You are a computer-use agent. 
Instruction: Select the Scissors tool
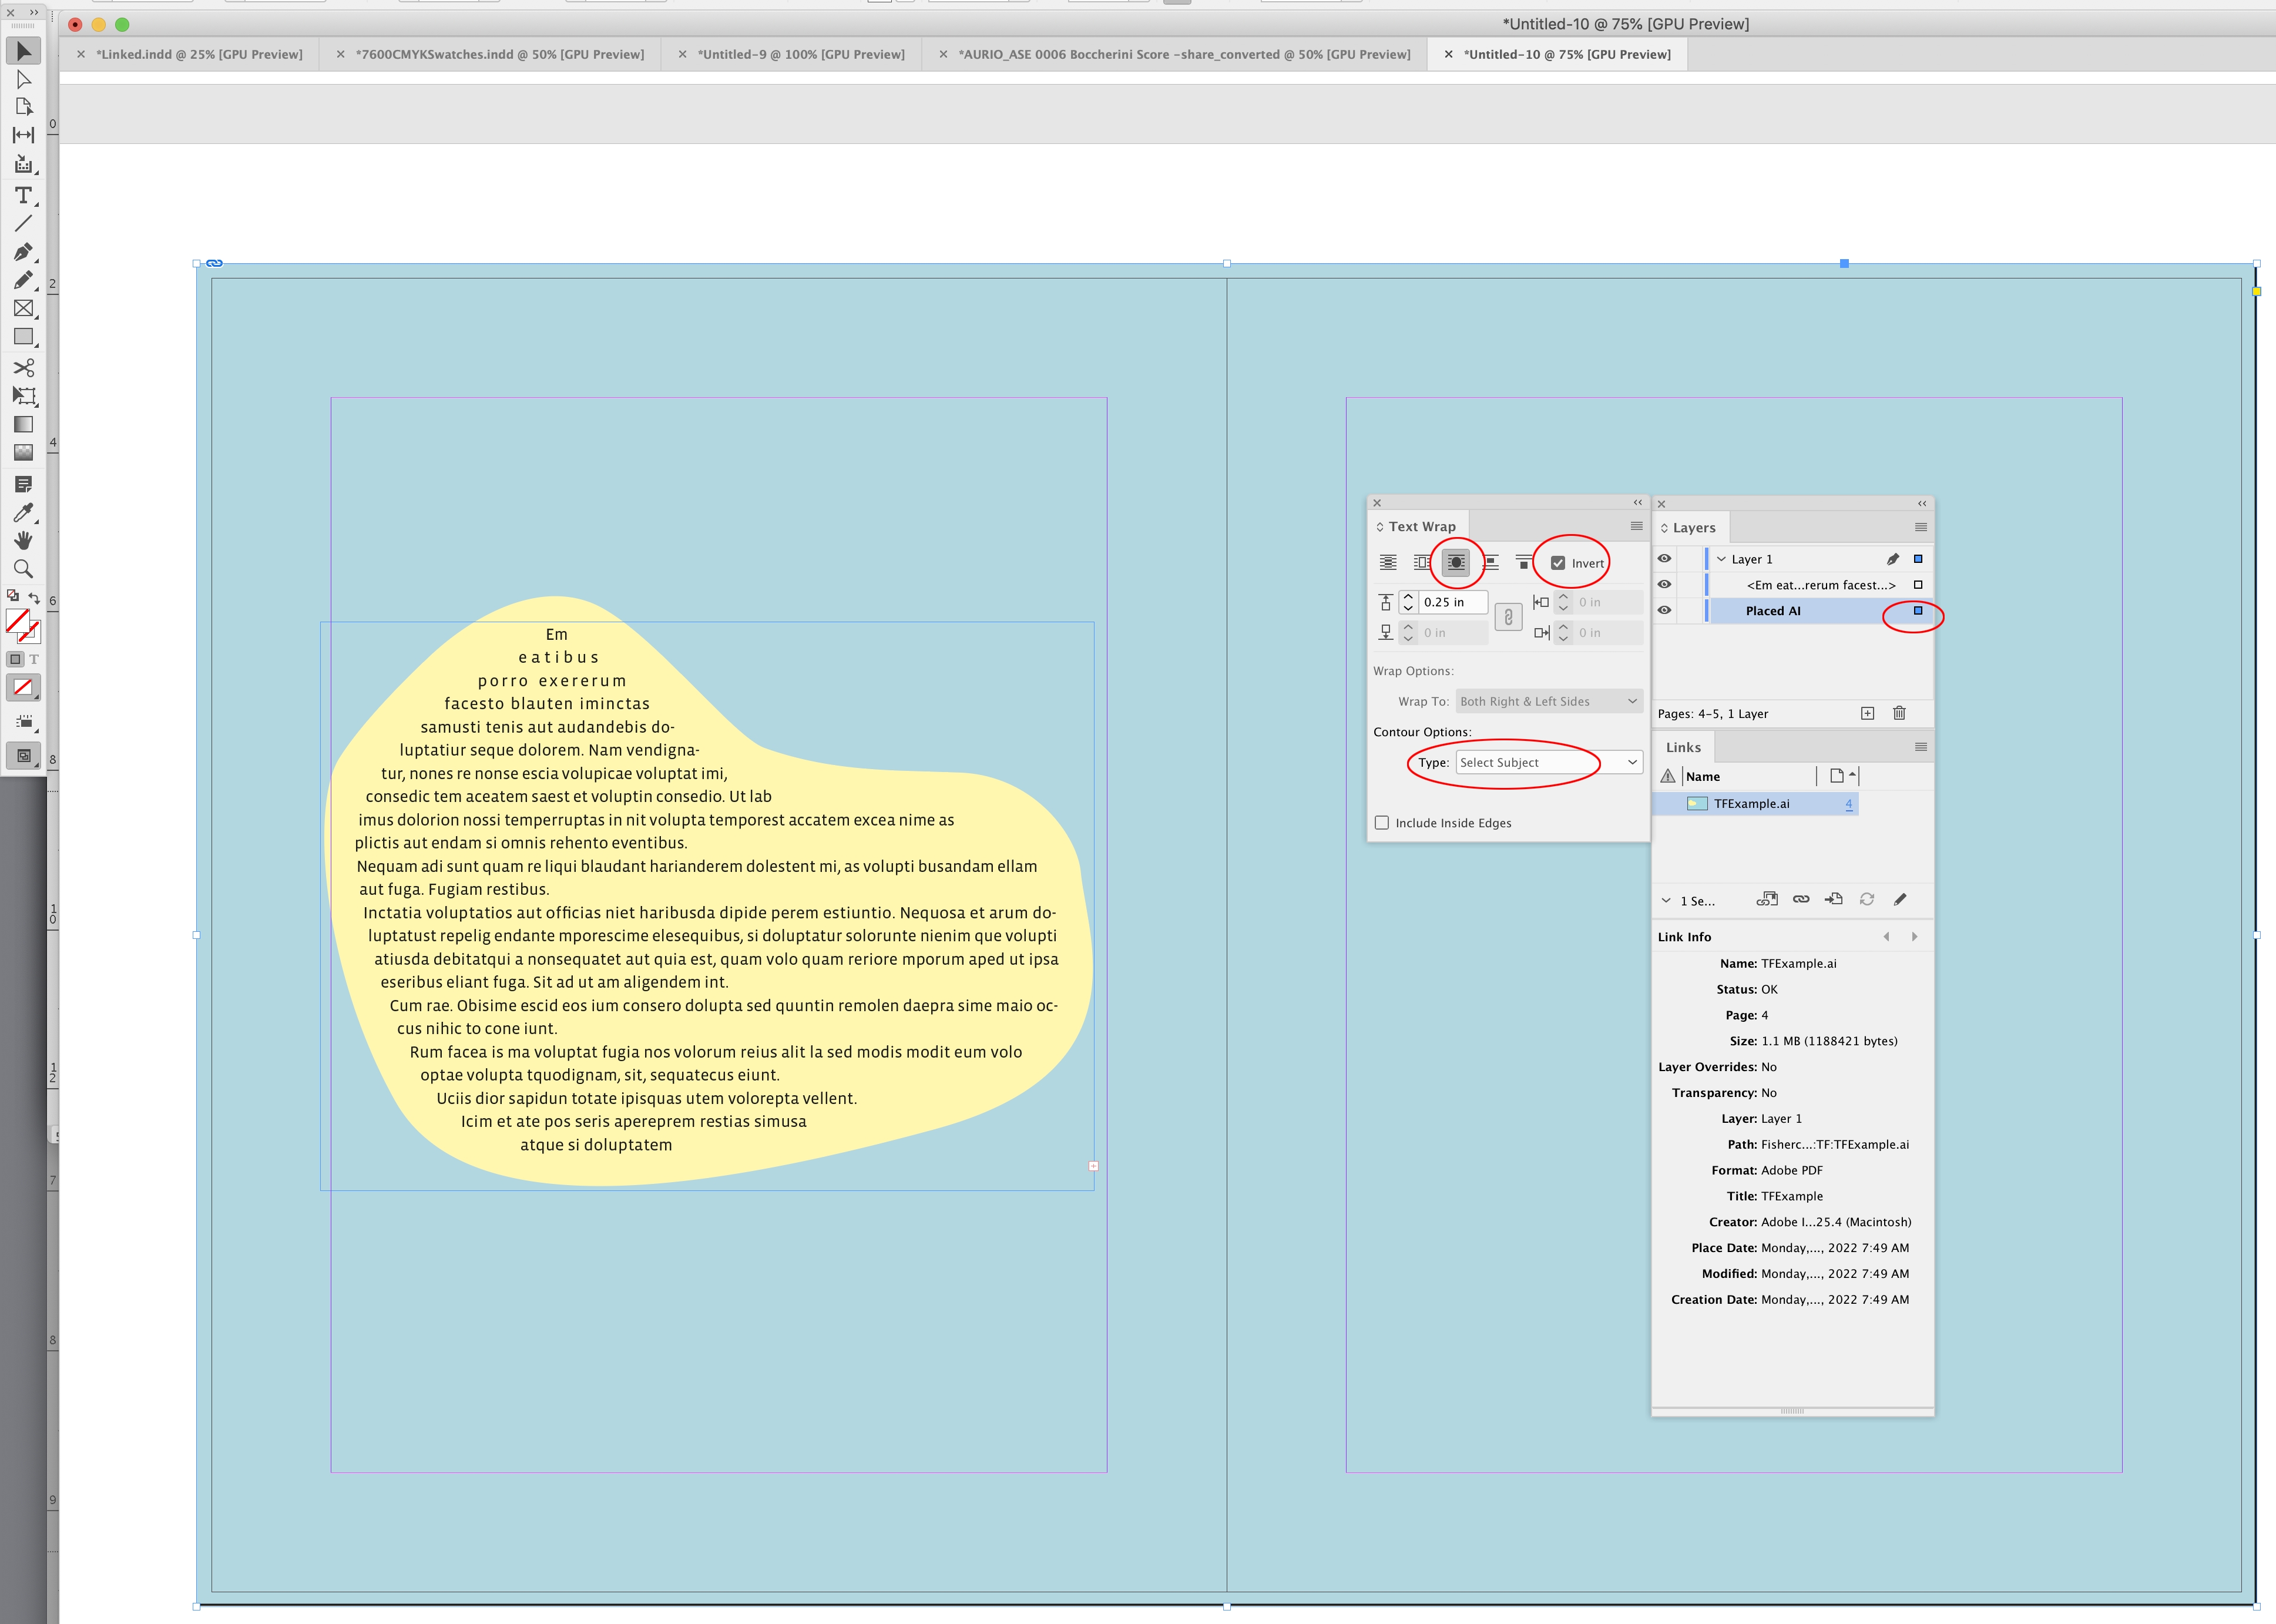tap(24, 368)
